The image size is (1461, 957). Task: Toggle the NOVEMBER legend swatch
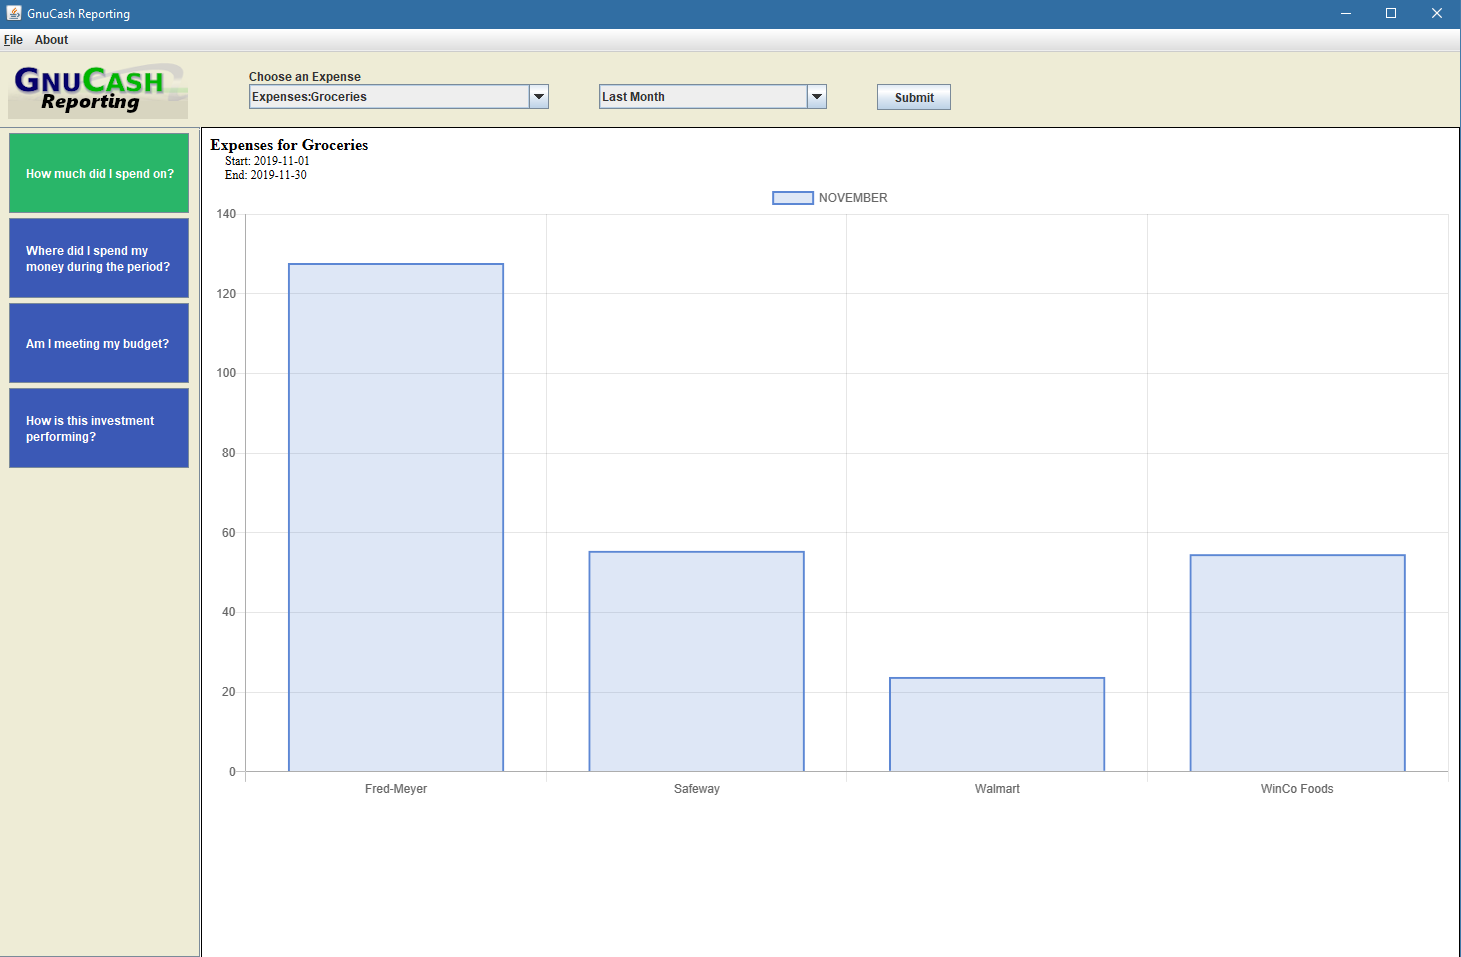pyautogui.click(x=792, y=198)
